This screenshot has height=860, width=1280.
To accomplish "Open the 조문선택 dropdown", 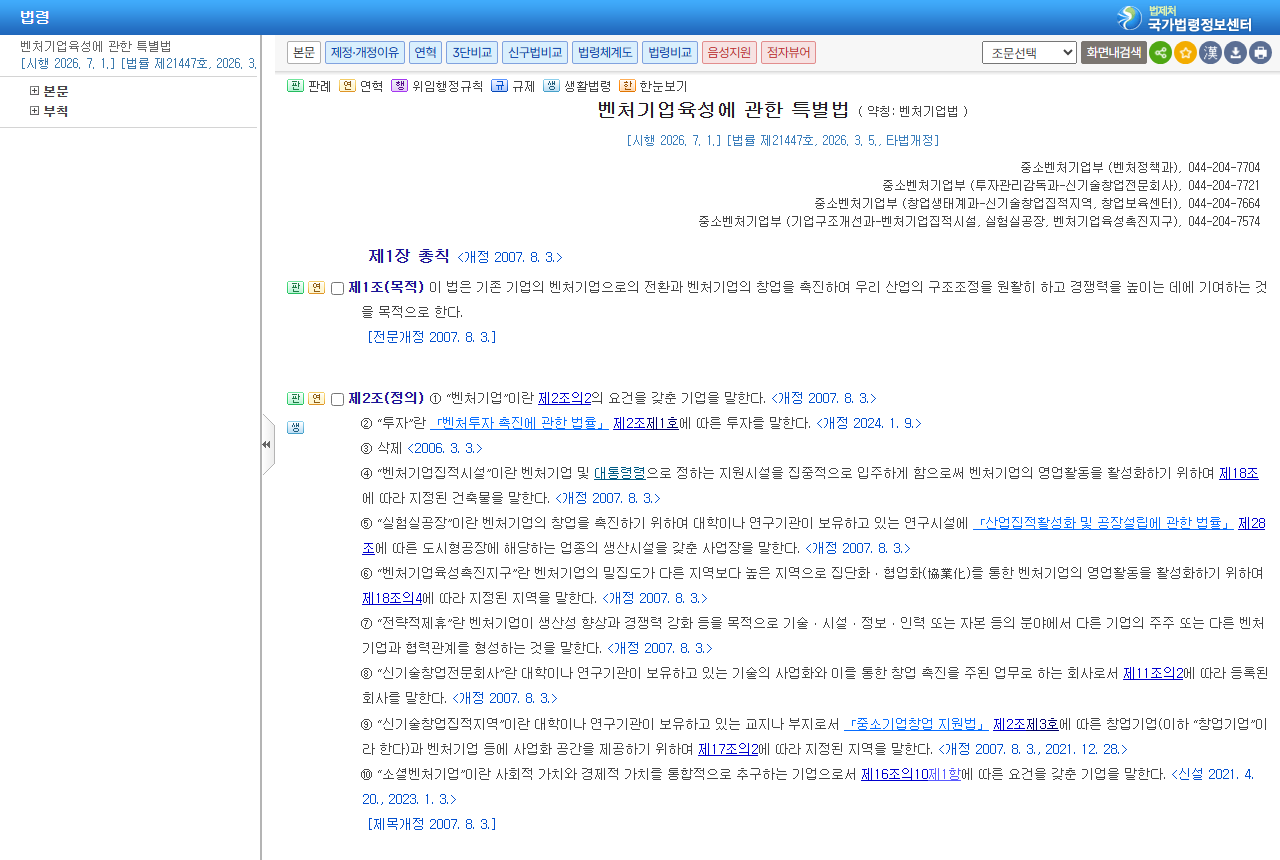I will pyautogui.click(x=1029, y=52).
